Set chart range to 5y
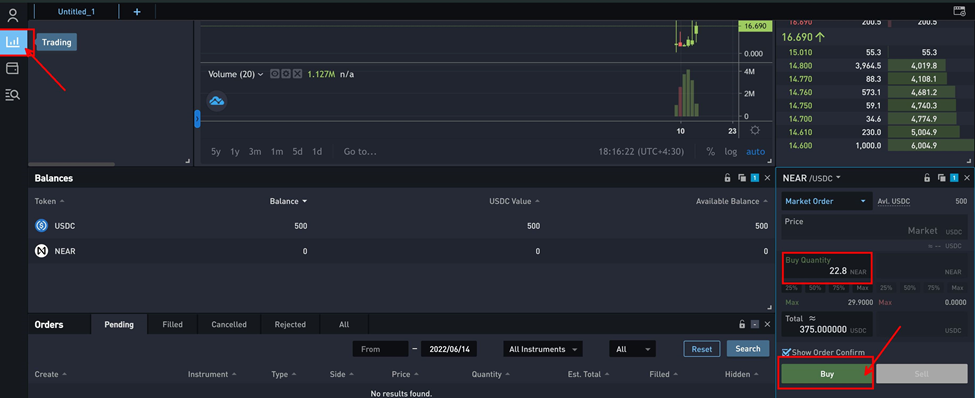 tap(216, 151)
